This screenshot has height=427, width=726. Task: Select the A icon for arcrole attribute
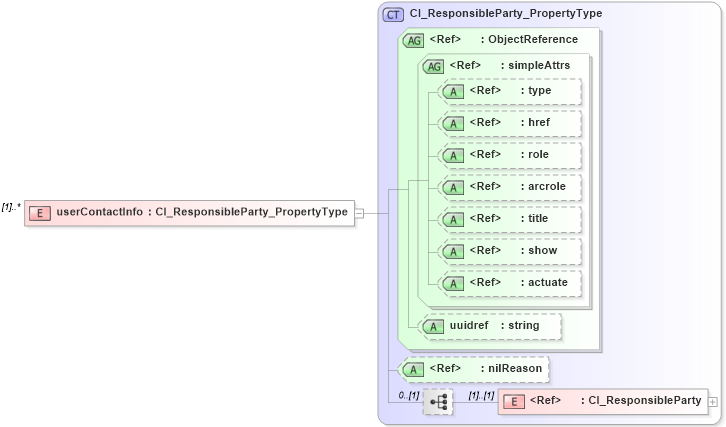coord(453,188)
